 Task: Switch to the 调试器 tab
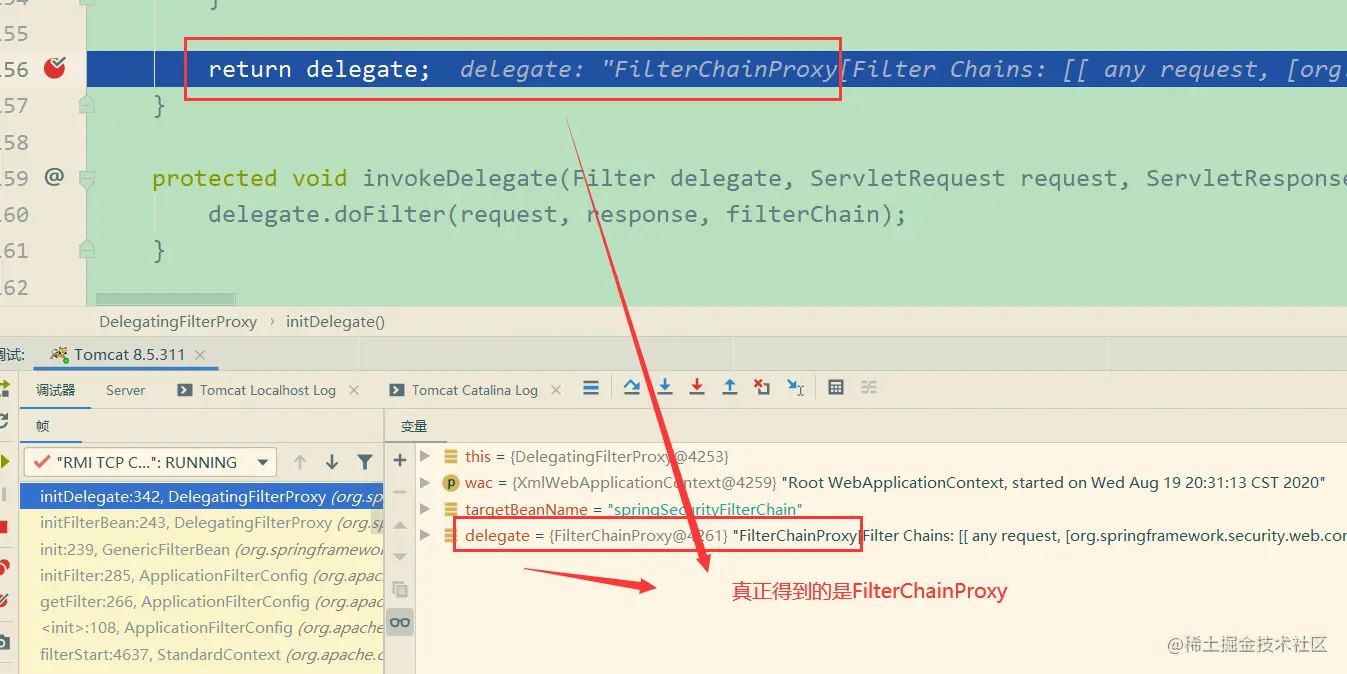[x=55, y=390]
